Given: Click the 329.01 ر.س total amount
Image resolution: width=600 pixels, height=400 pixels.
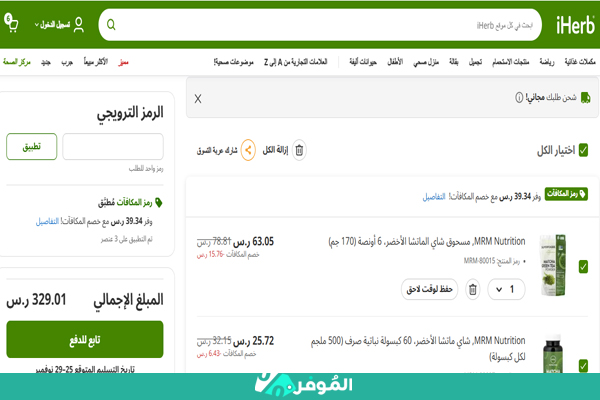Looking at the screenshot, I should 36,299.
